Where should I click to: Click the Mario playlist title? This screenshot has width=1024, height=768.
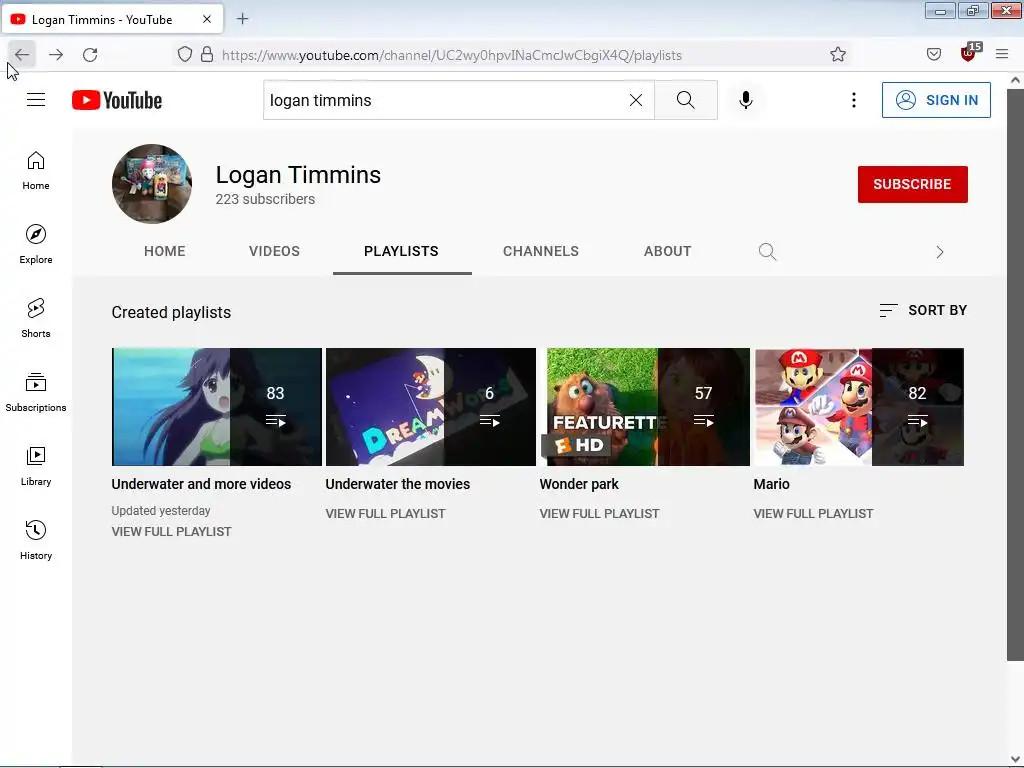[x=771, y=484]
